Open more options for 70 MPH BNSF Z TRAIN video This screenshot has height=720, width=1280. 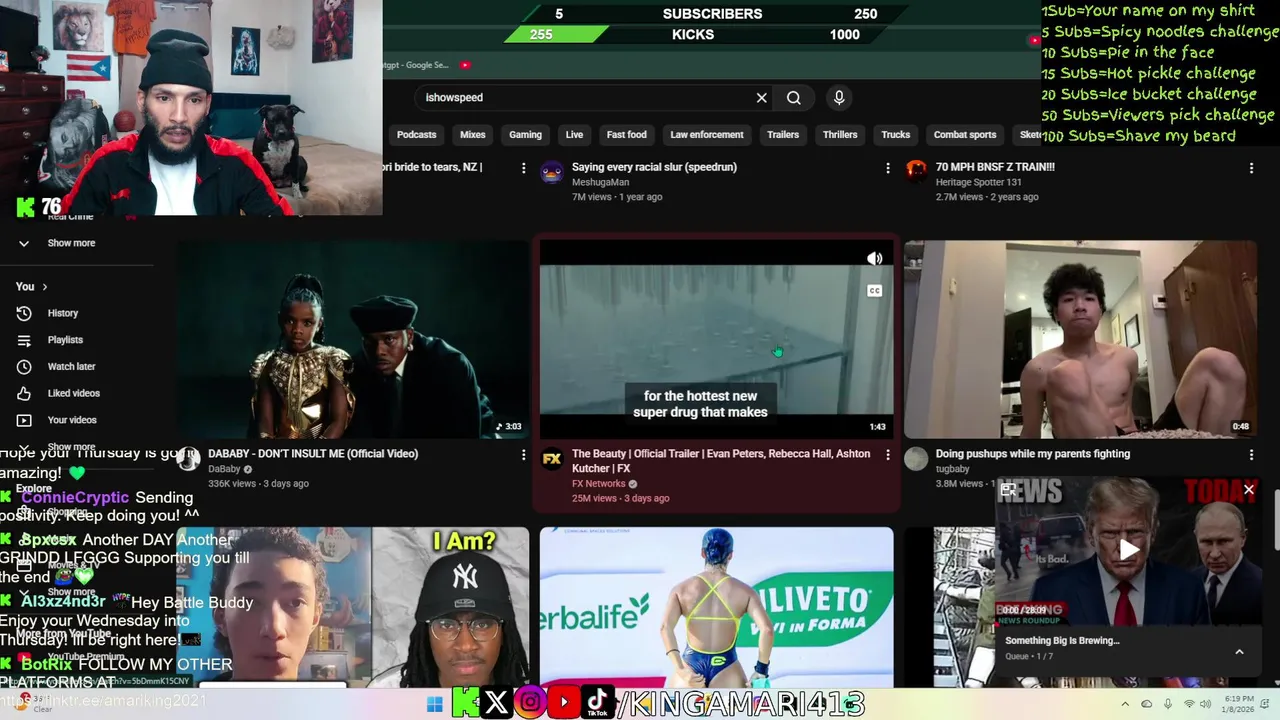point(1251,169)
